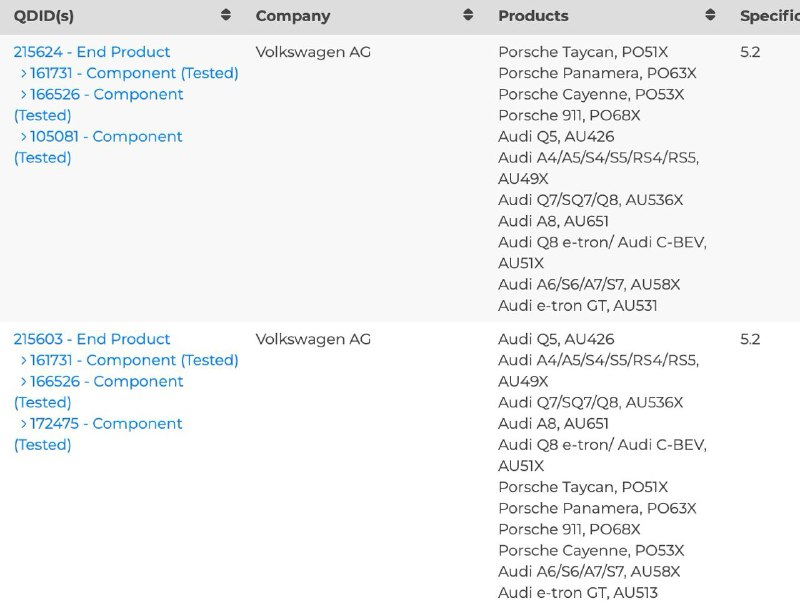The height and width of the screenshot is (609, 800).
Task: Click the Products column header
Action: [533, 16]
